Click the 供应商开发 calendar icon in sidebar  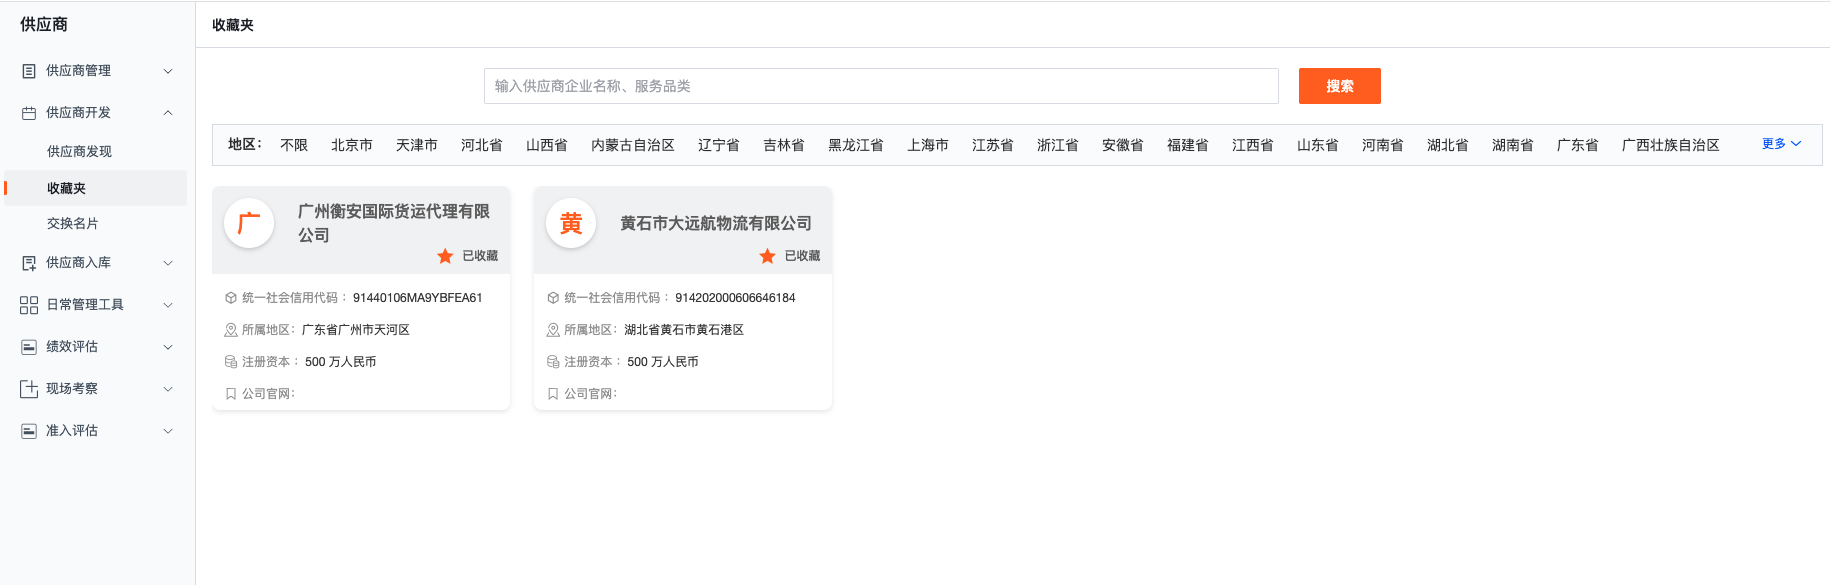(29, 113)
